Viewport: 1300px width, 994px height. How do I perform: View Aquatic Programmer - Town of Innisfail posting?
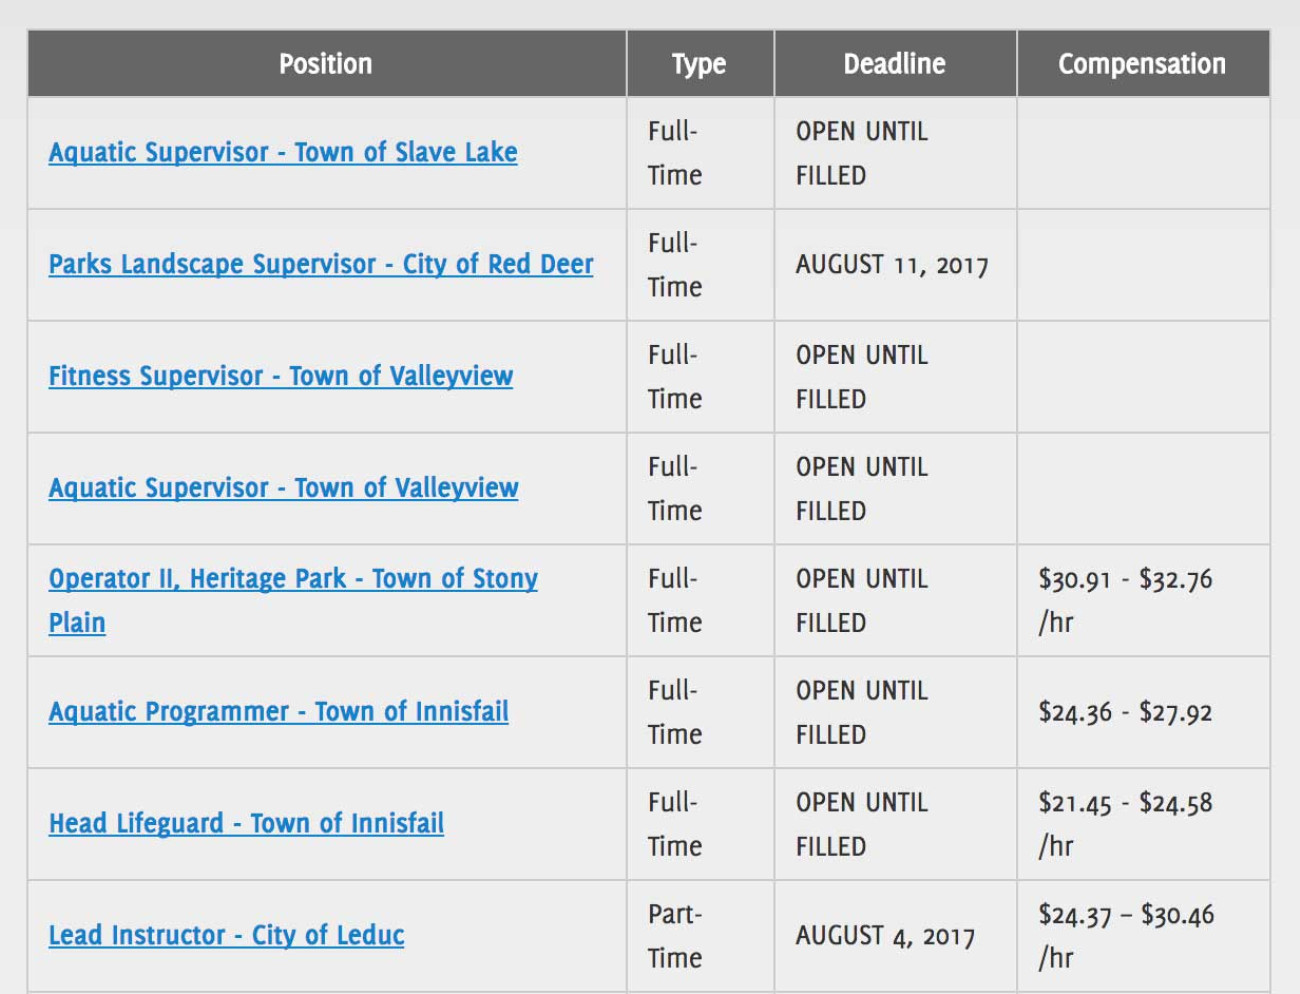pyautogui.click(x=278, y=713)
